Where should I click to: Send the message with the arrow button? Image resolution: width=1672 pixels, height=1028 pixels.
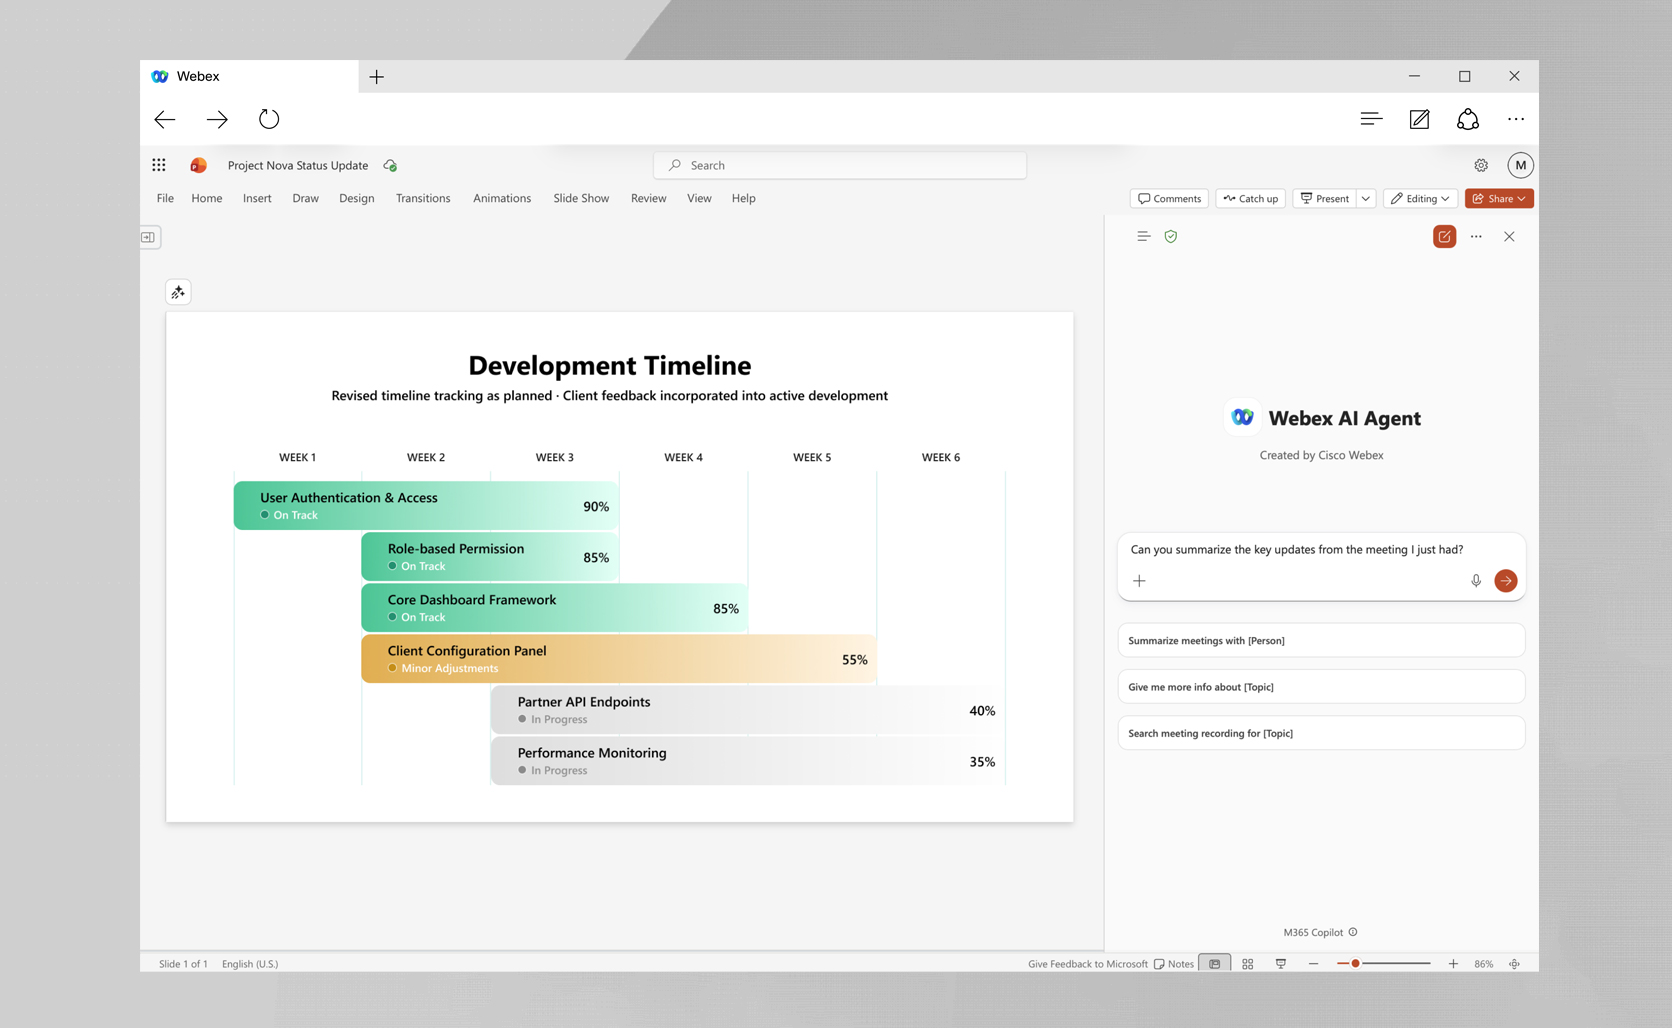(x=1505, y=581)
